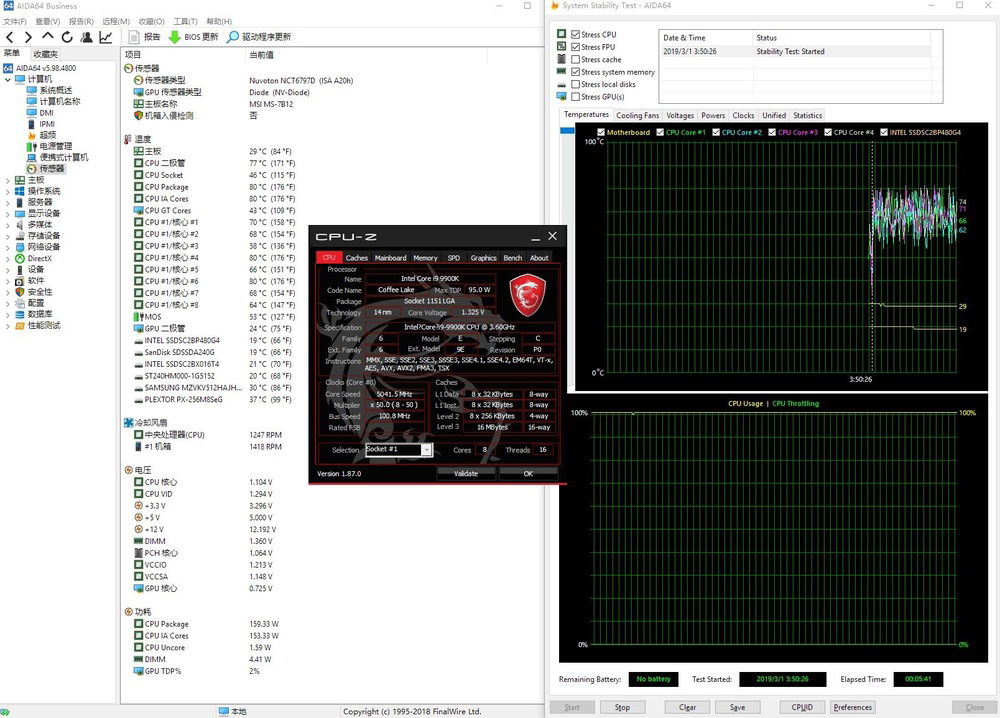Image resolution: width=1000 pixels, height=718 pixels.
Task: Click the IPMI tree icon
Action: click(x=32, y=124)
